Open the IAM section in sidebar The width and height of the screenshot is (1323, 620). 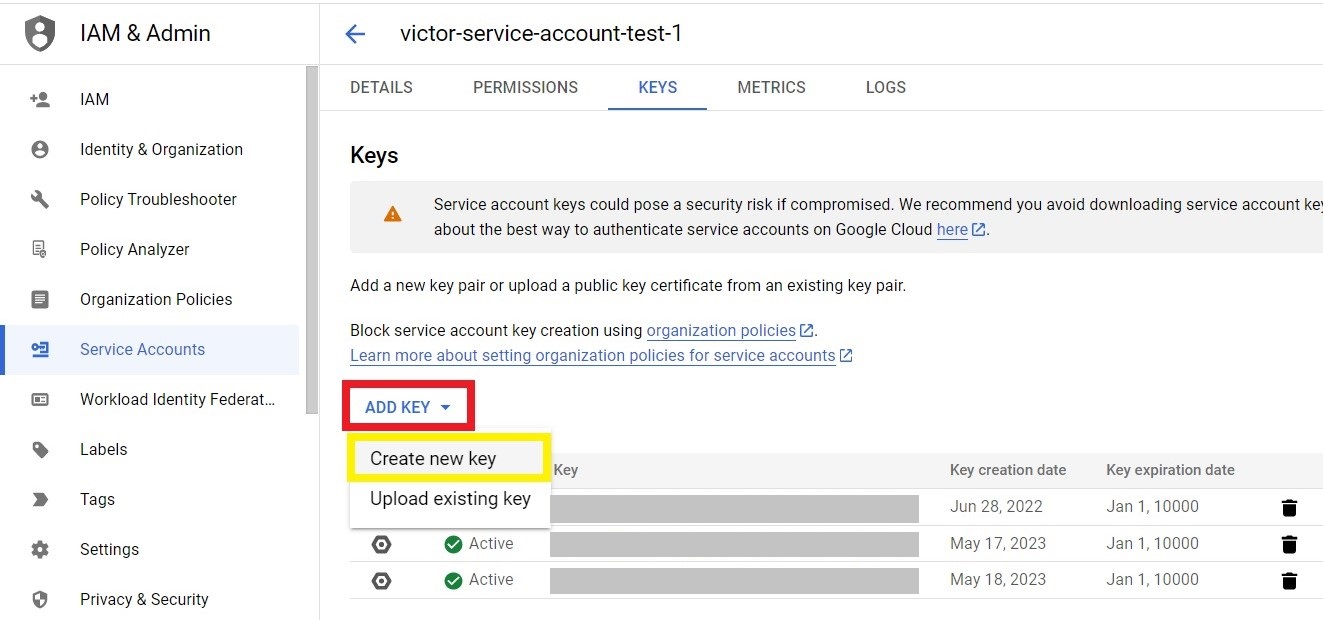[x=94, y=99]
